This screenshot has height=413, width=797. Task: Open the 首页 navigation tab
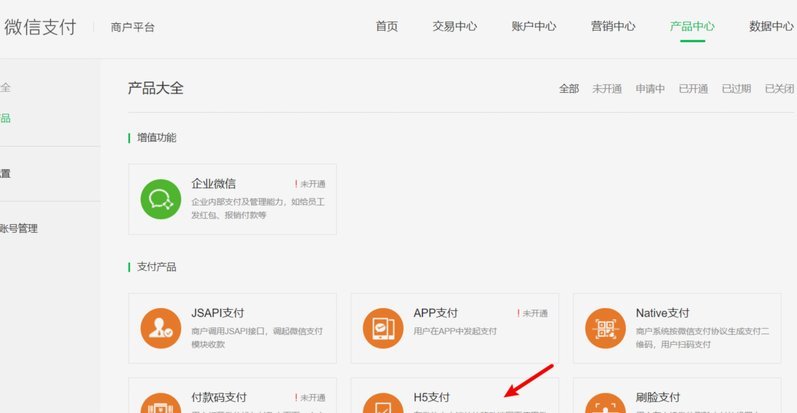point(387,26)
